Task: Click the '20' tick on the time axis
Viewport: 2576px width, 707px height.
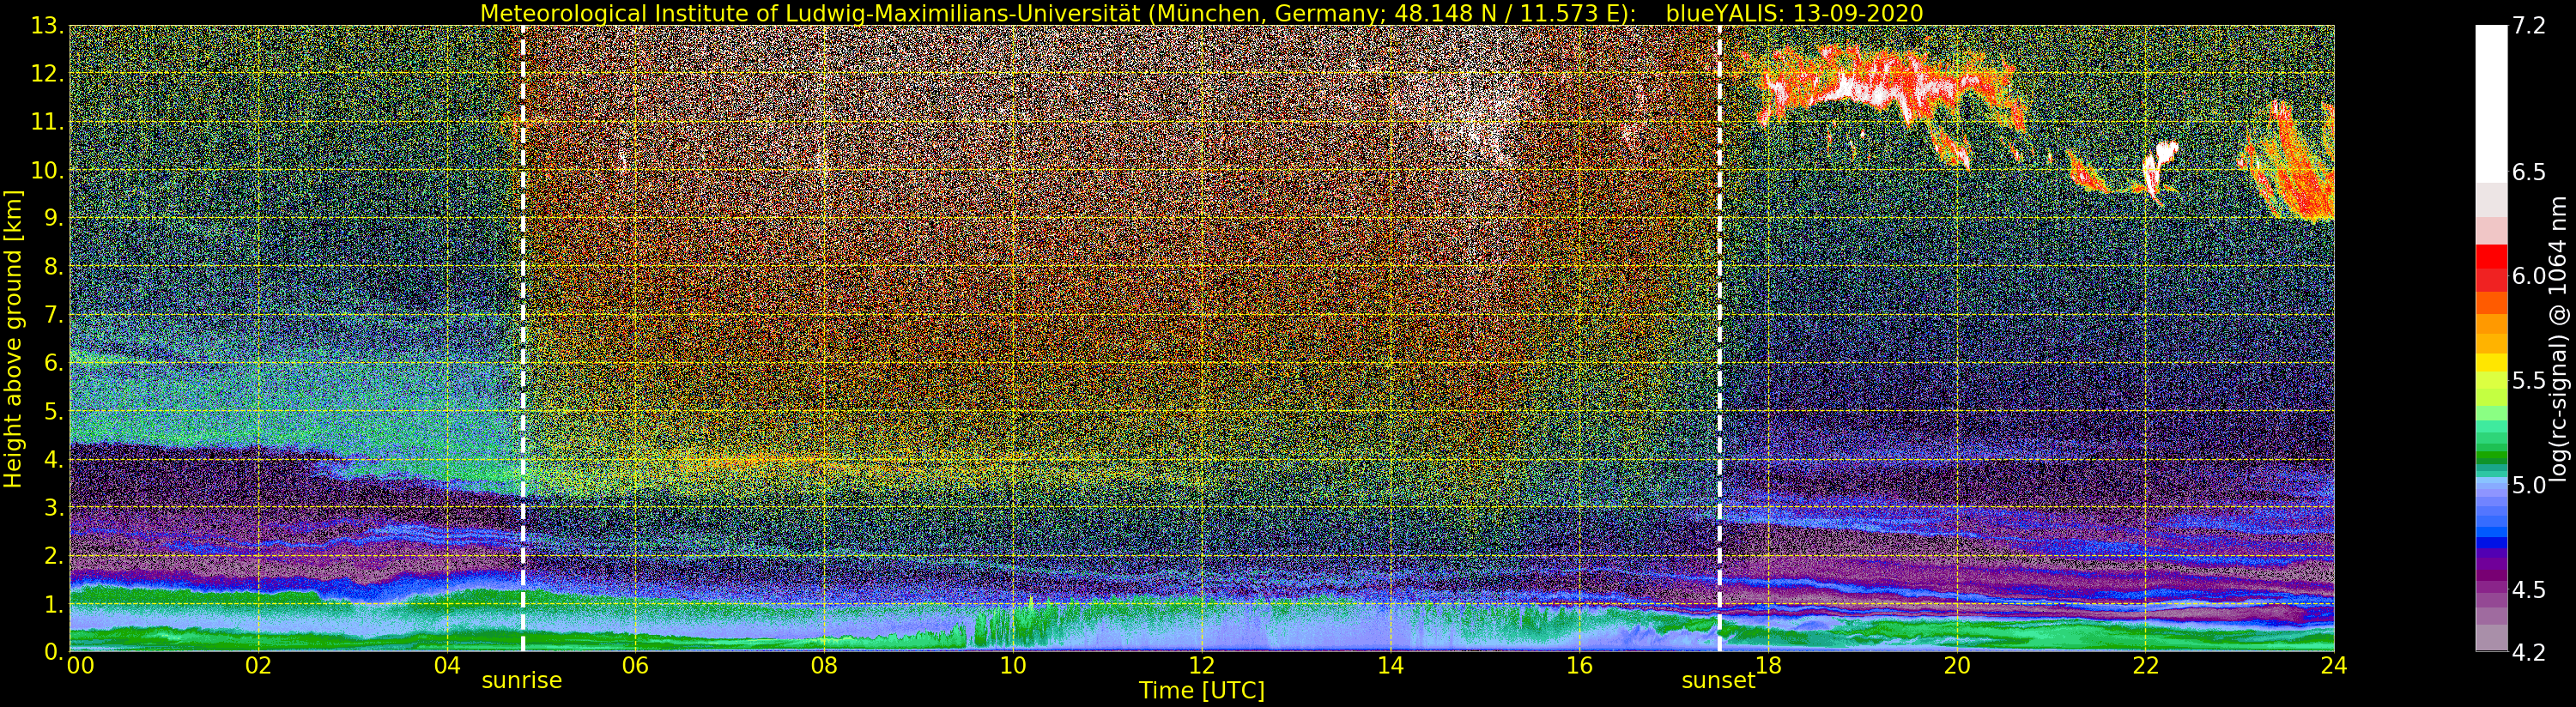Action: [x=1957, y=665]
